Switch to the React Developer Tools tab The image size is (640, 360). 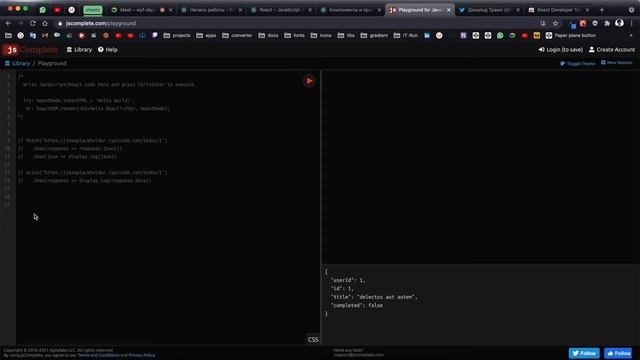(x=558, y=10)
